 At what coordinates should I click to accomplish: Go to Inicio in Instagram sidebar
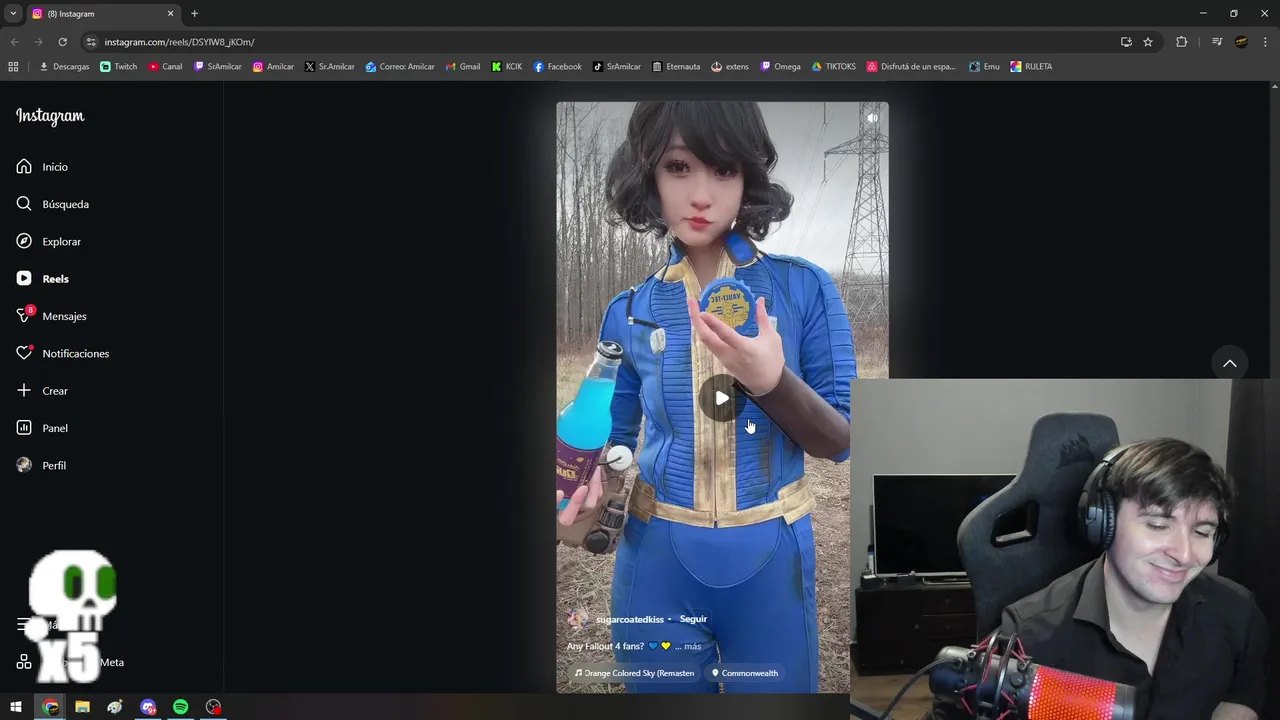tap(42, 167)
